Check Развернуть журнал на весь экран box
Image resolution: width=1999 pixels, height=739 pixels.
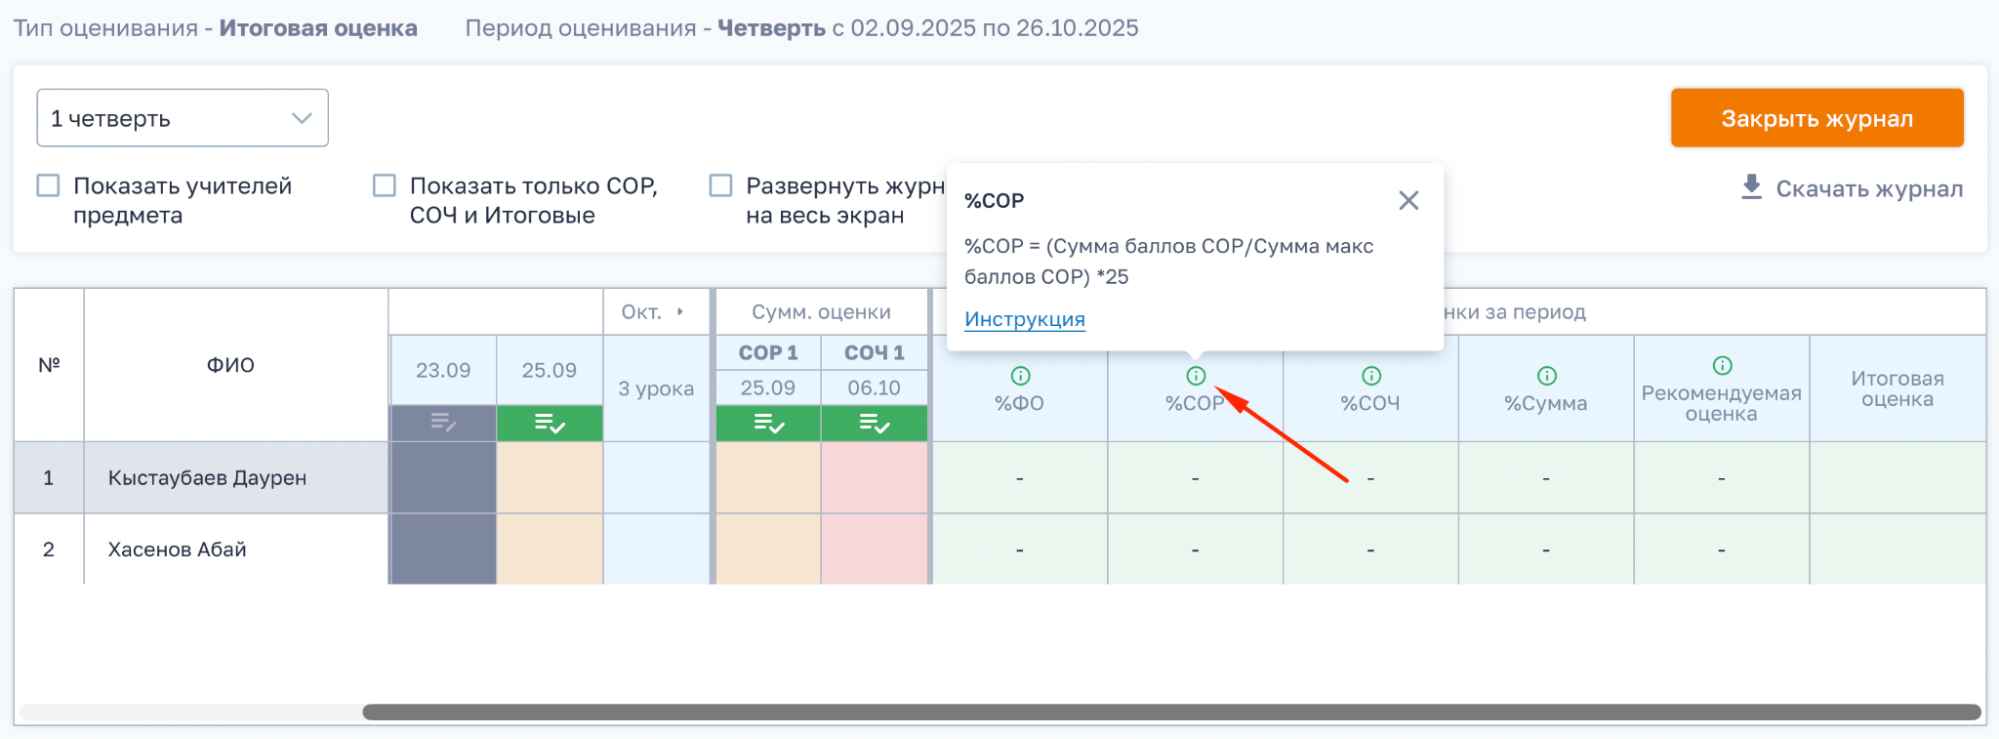tap(720, 186)
